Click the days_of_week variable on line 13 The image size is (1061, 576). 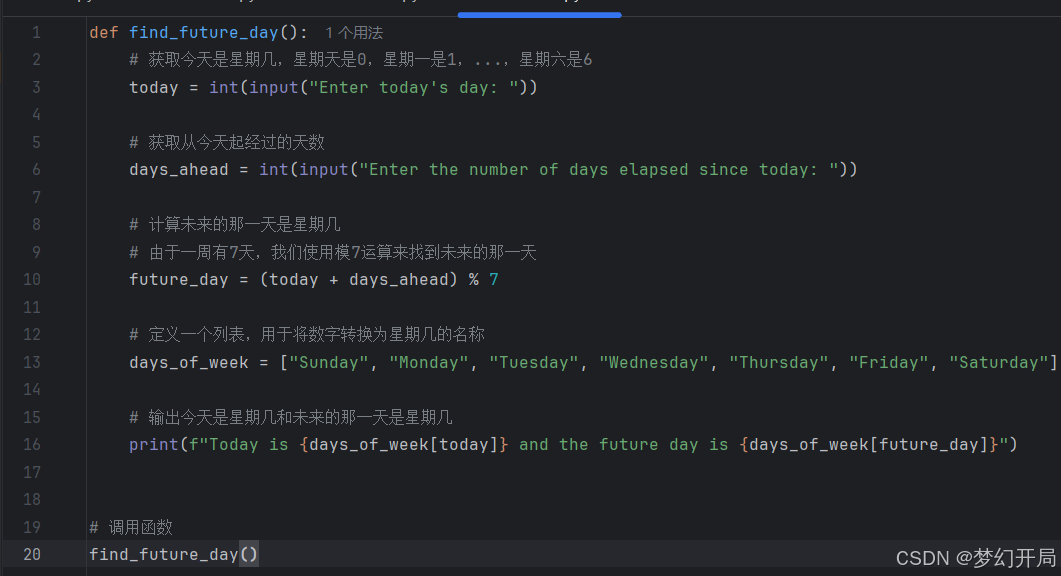(188, 362)
